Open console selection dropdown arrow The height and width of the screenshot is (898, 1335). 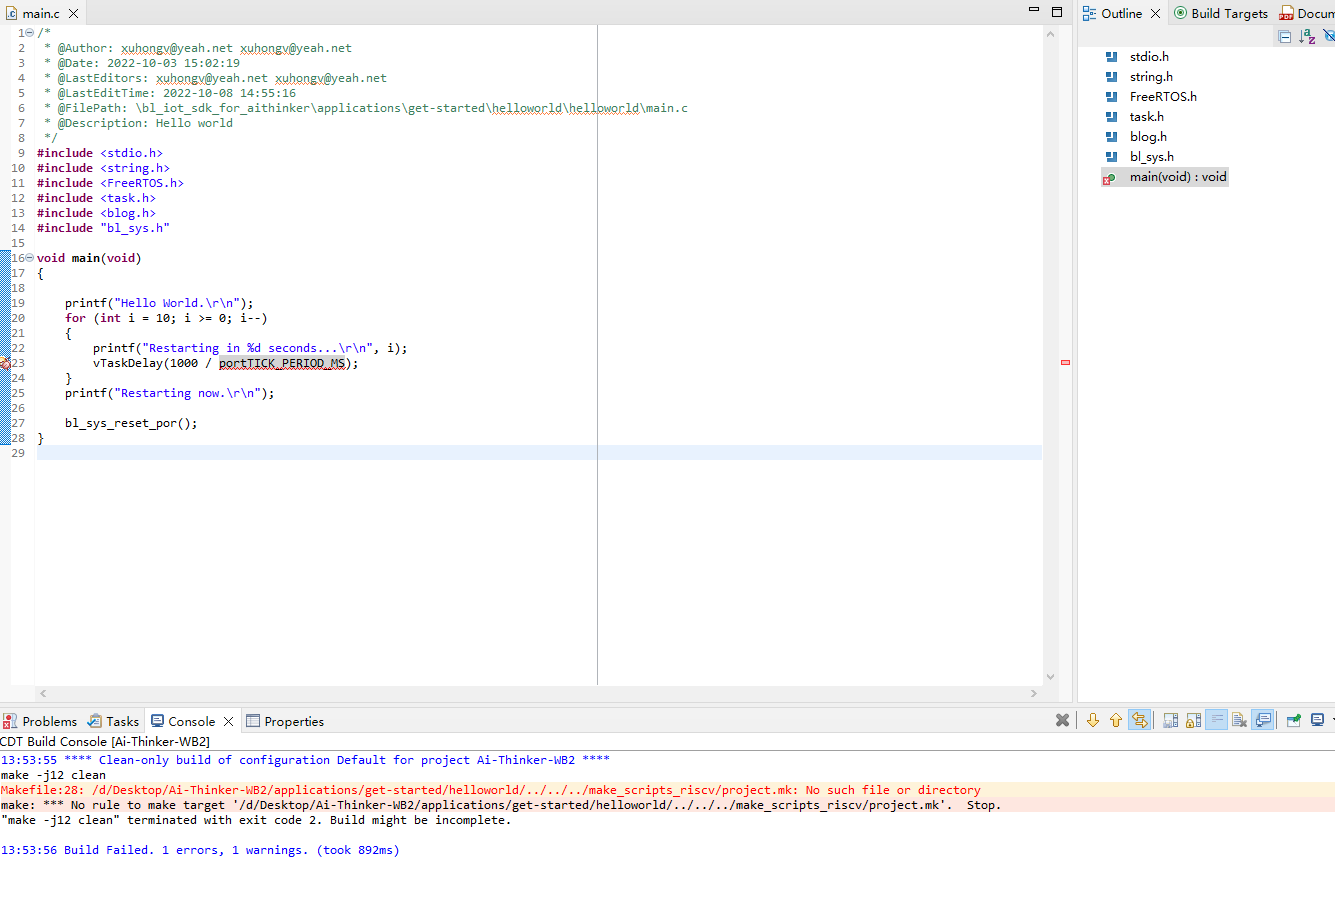1332,720
